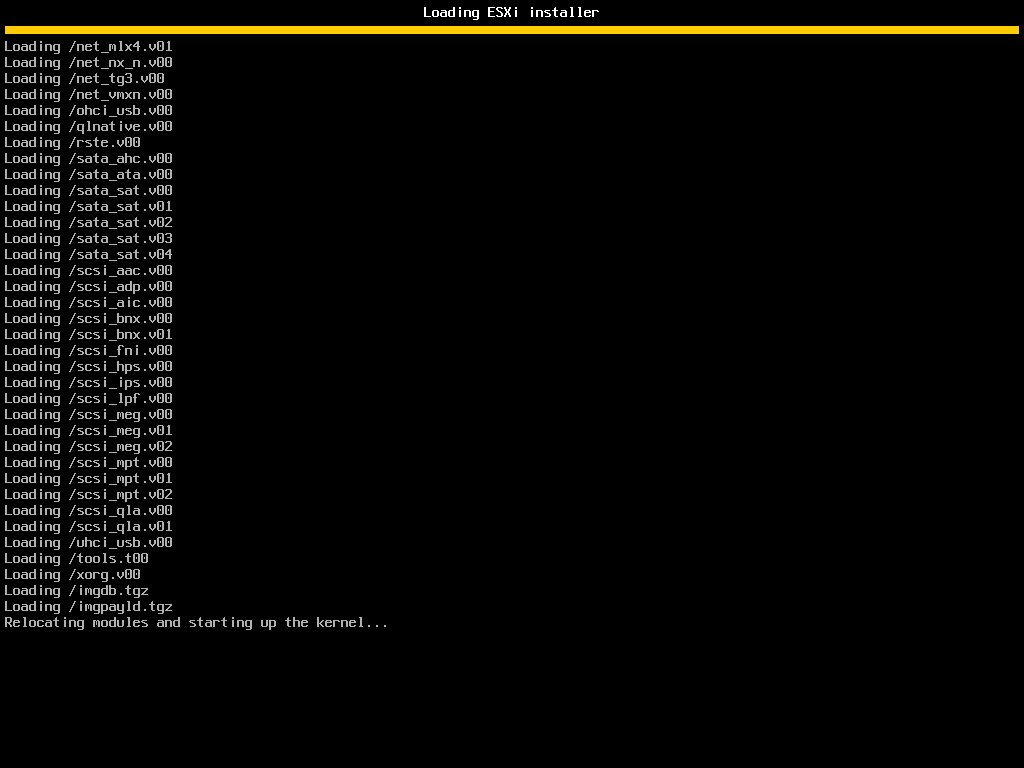1024x768 pixels.
Task: Click the yellow loading progress bar
Action: click(x=512, y=30)
